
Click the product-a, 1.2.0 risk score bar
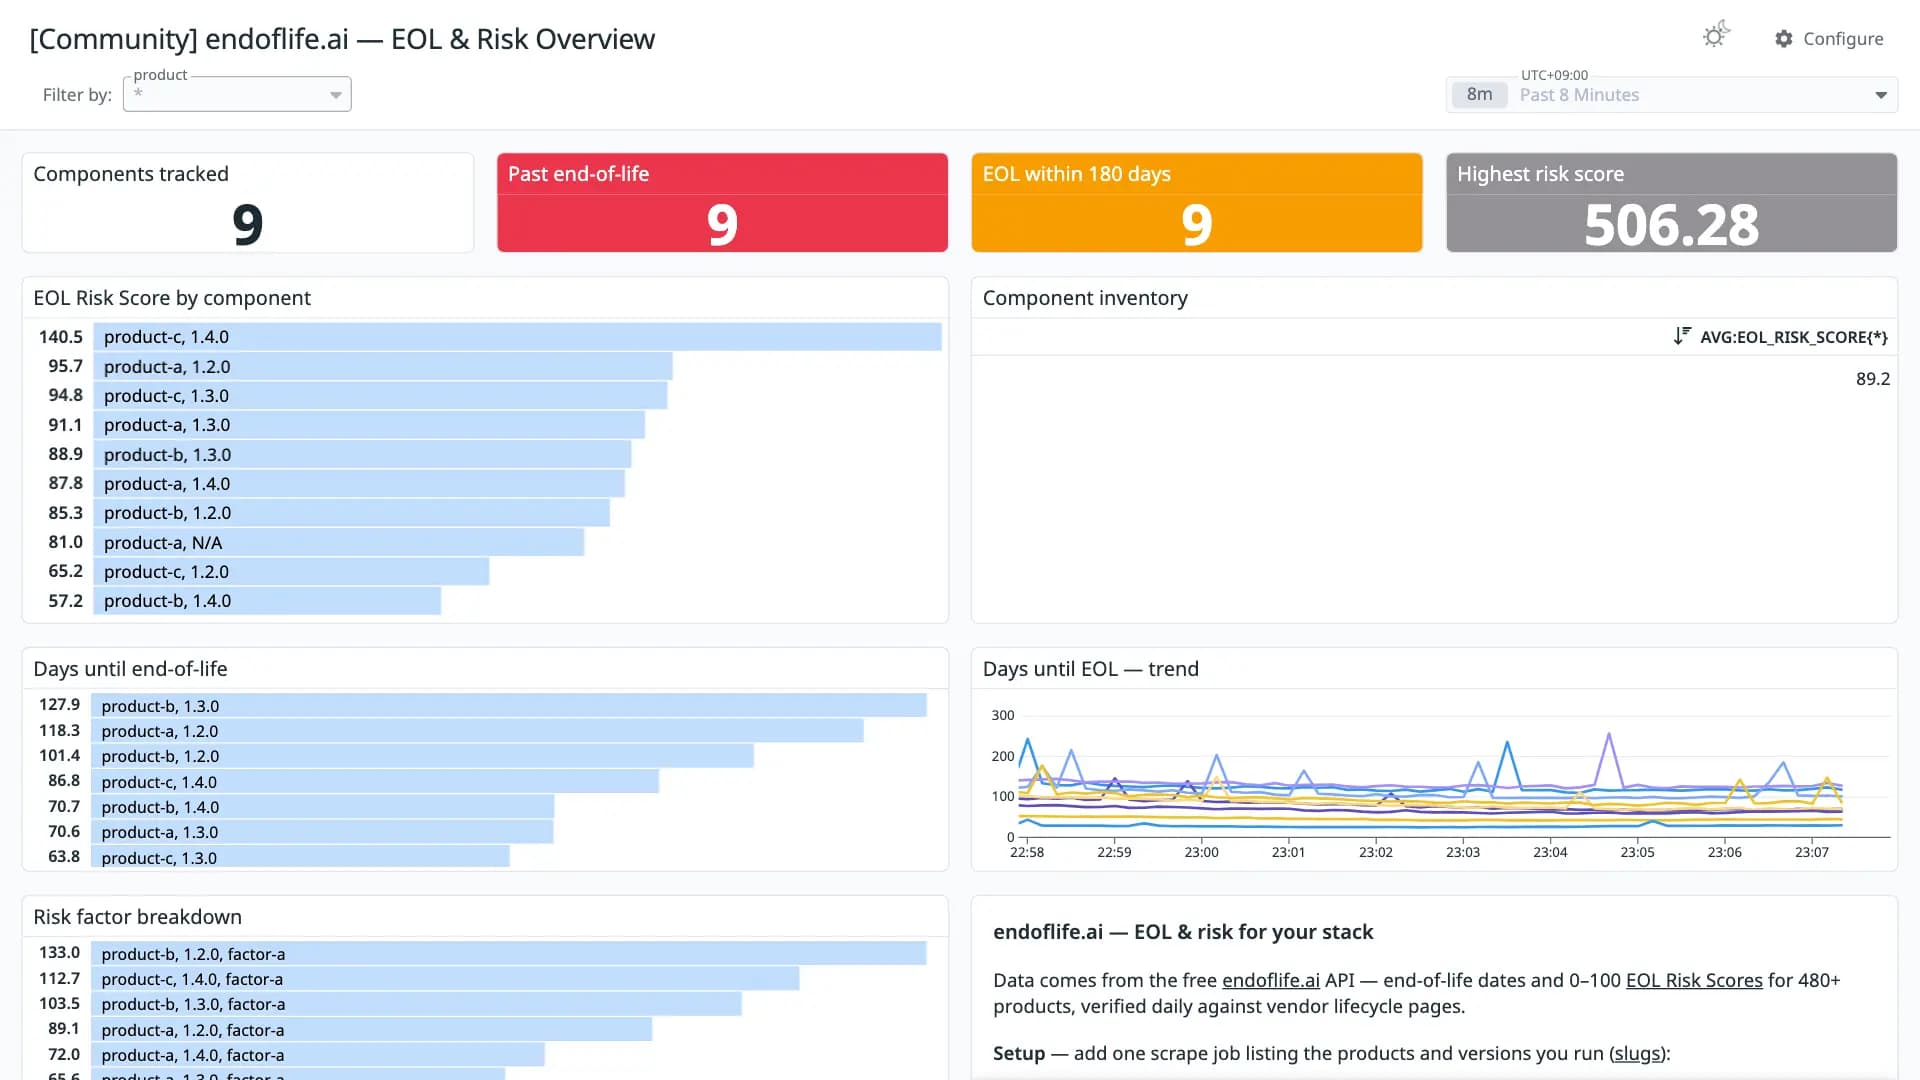pos(383,366)
